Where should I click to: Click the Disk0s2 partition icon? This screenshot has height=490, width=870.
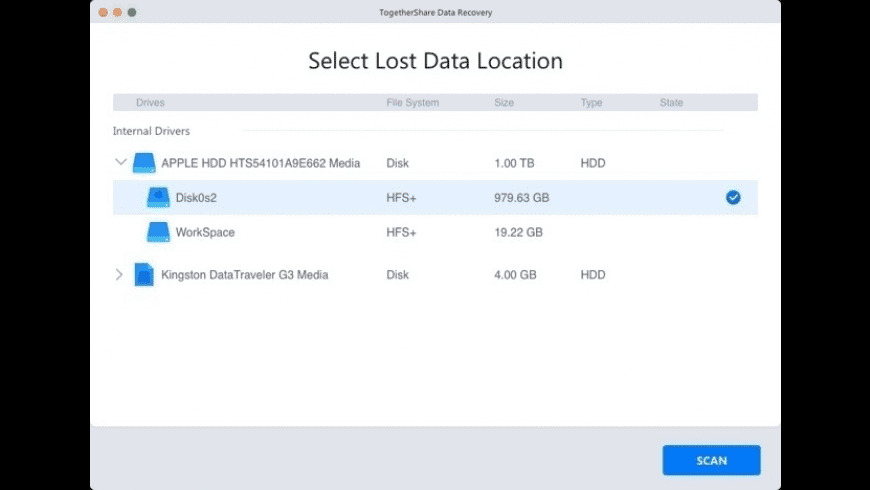tap(158, 198)
